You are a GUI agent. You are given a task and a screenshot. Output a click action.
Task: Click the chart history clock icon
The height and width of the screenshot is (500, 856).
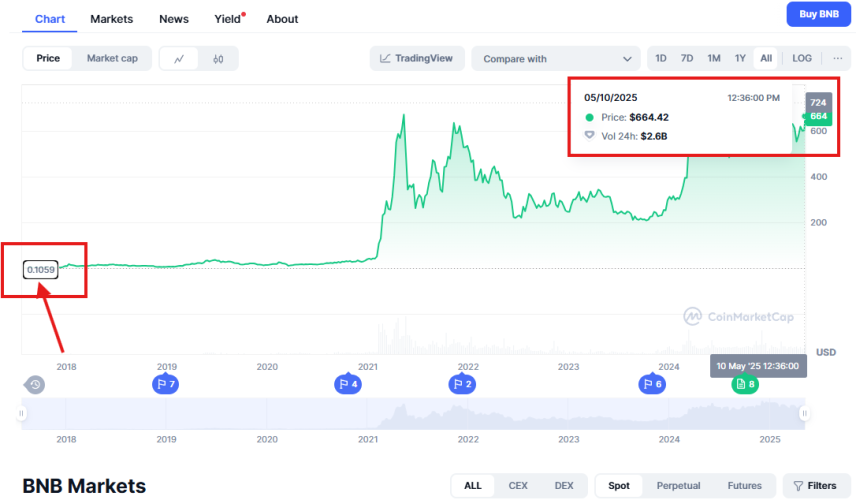click(x=35, y=385)
